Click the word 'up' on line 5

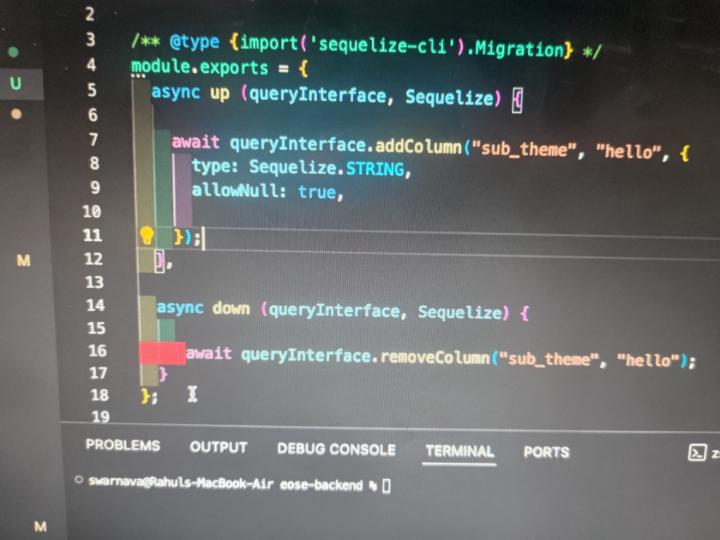[220, 93]
